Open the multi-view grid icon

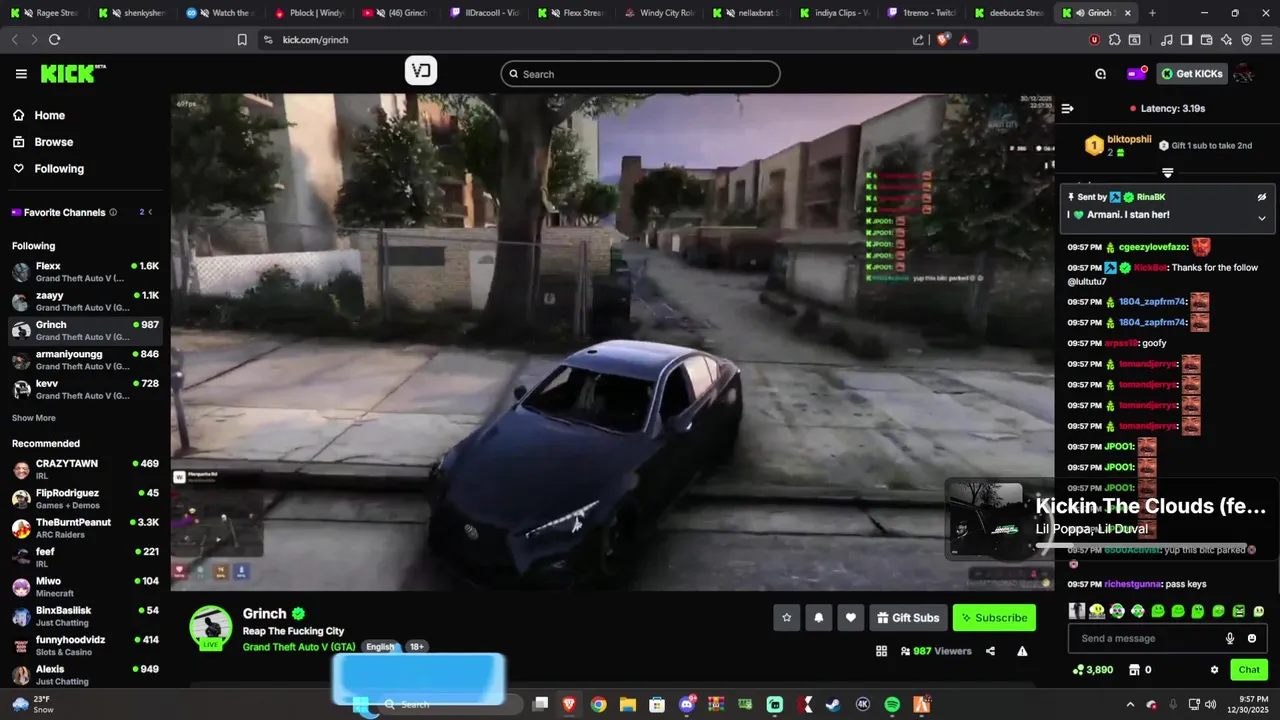tap(881, 651)
